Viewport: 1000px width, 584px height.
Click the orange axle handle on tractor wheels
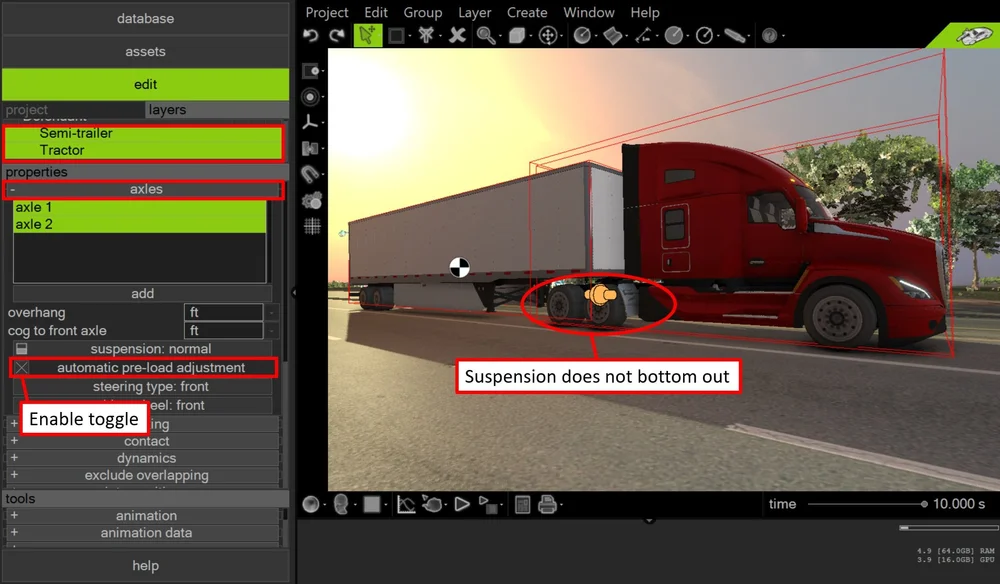[x=600, y=295]
